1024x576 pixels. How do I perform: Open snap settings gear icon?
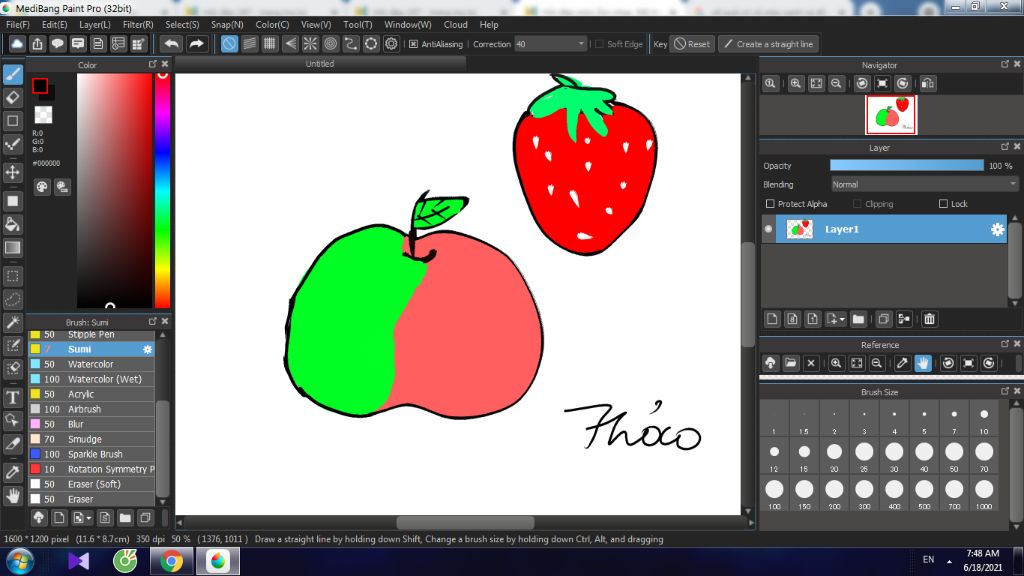(x=391, y=44)
